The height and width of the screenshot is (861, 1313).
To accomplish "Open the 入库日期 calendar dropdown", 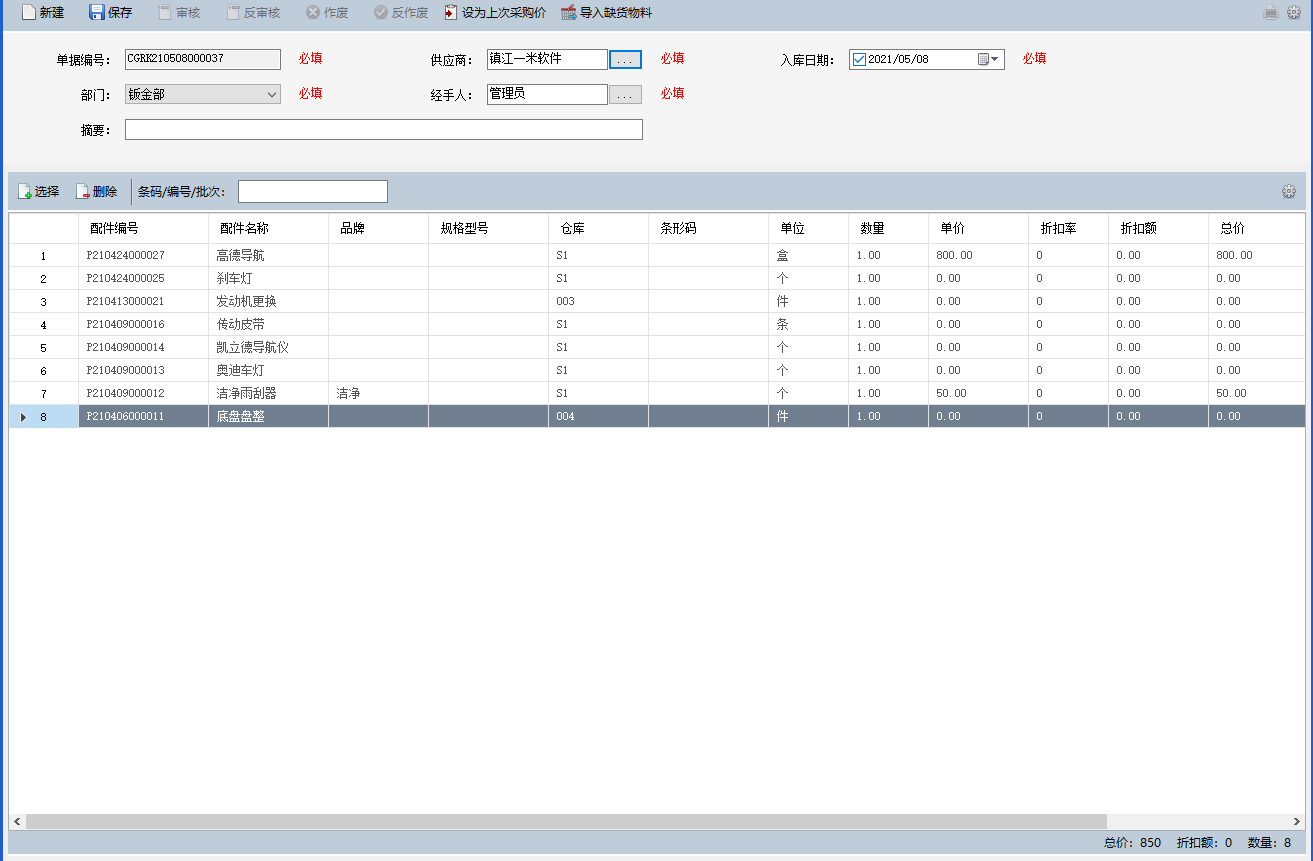I will (x=994, y=60).
